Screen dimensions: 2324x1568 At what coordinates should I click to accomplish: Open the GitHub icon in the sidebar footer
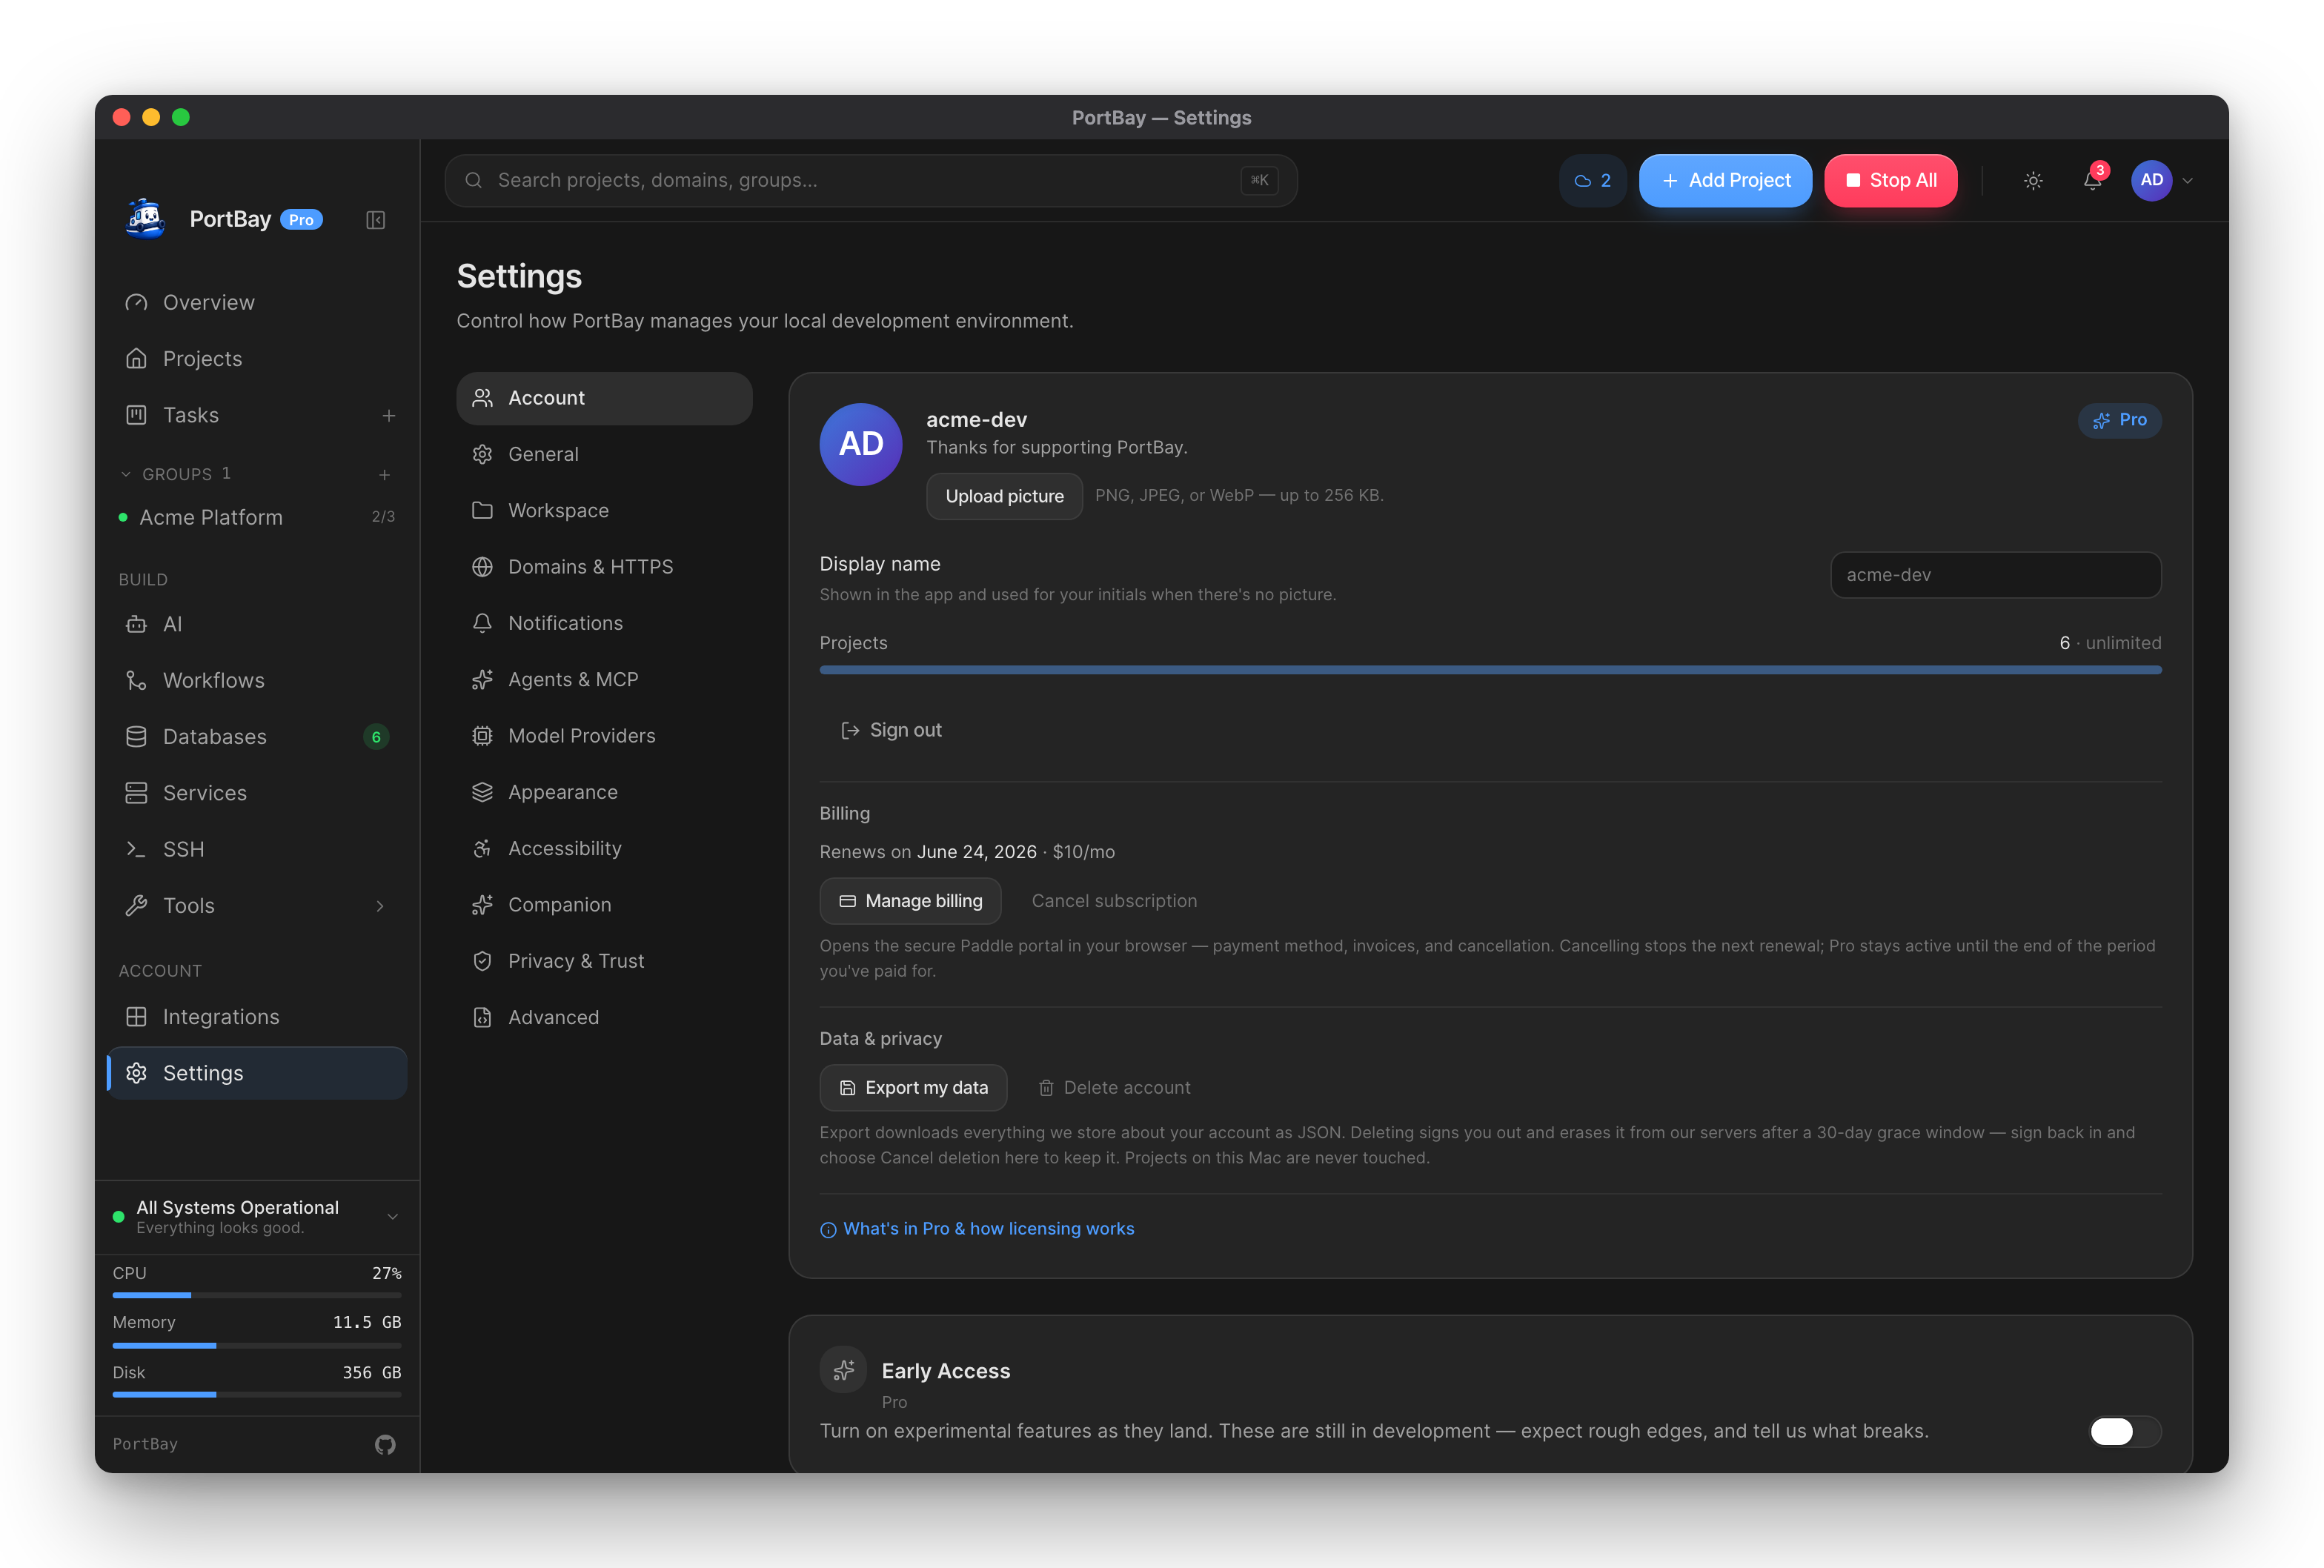385,1444
